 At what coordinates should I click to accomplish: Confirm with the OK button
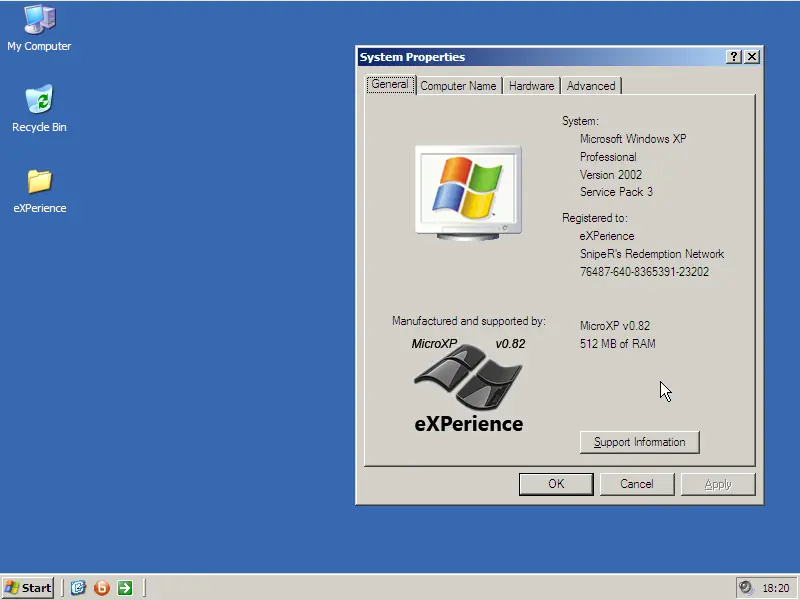click(556, 484)
